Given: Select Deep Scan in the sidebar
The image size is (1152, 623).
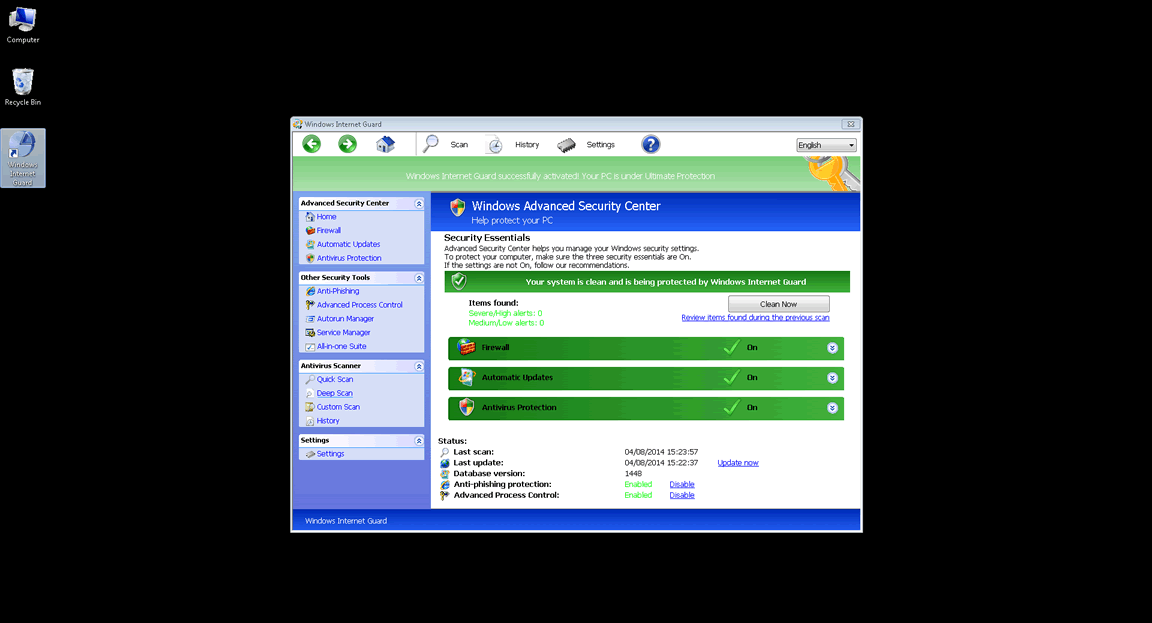Looking at the screenshot, I should pos(334,393).
